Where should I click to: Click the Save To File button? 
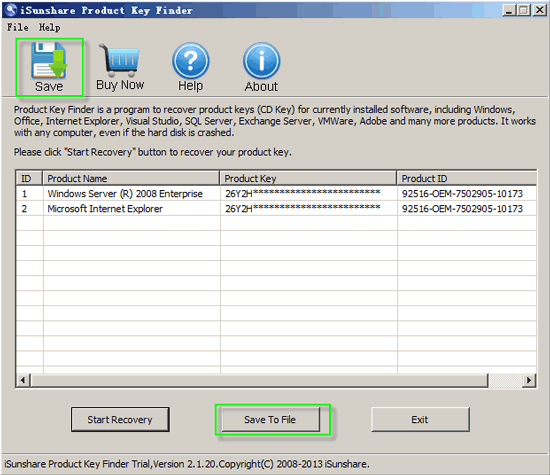click(x=270, y=419)
